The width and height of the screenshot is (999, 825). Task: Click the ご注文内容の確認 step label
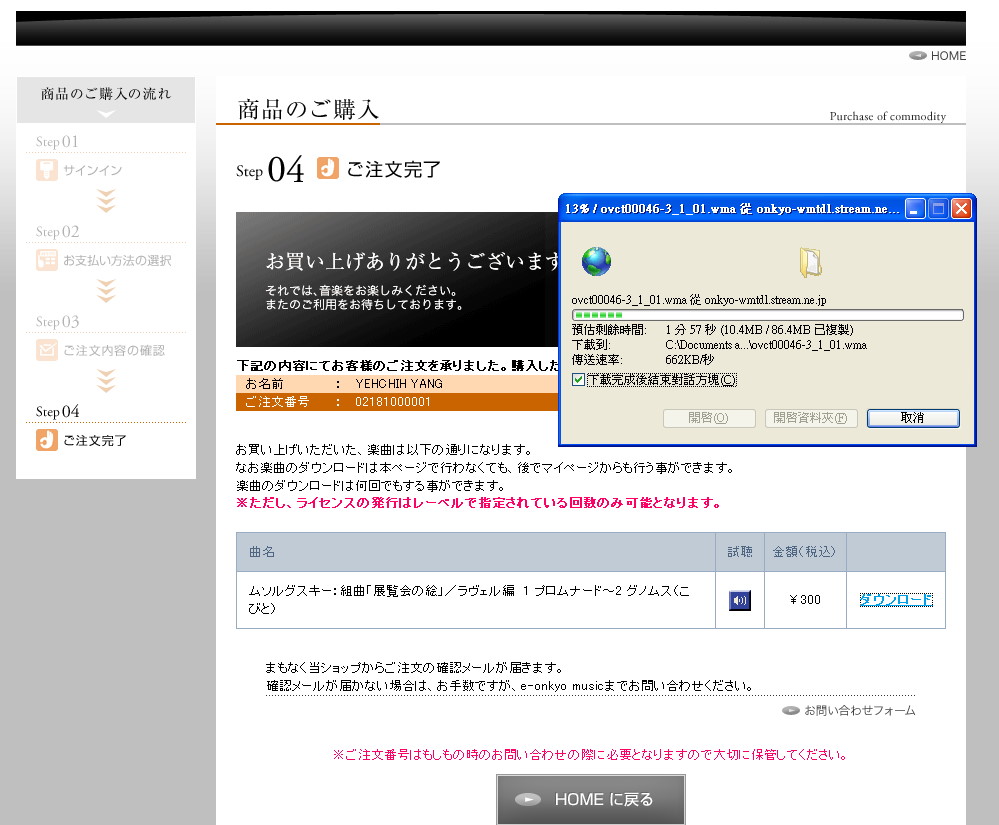coord(114,350)
